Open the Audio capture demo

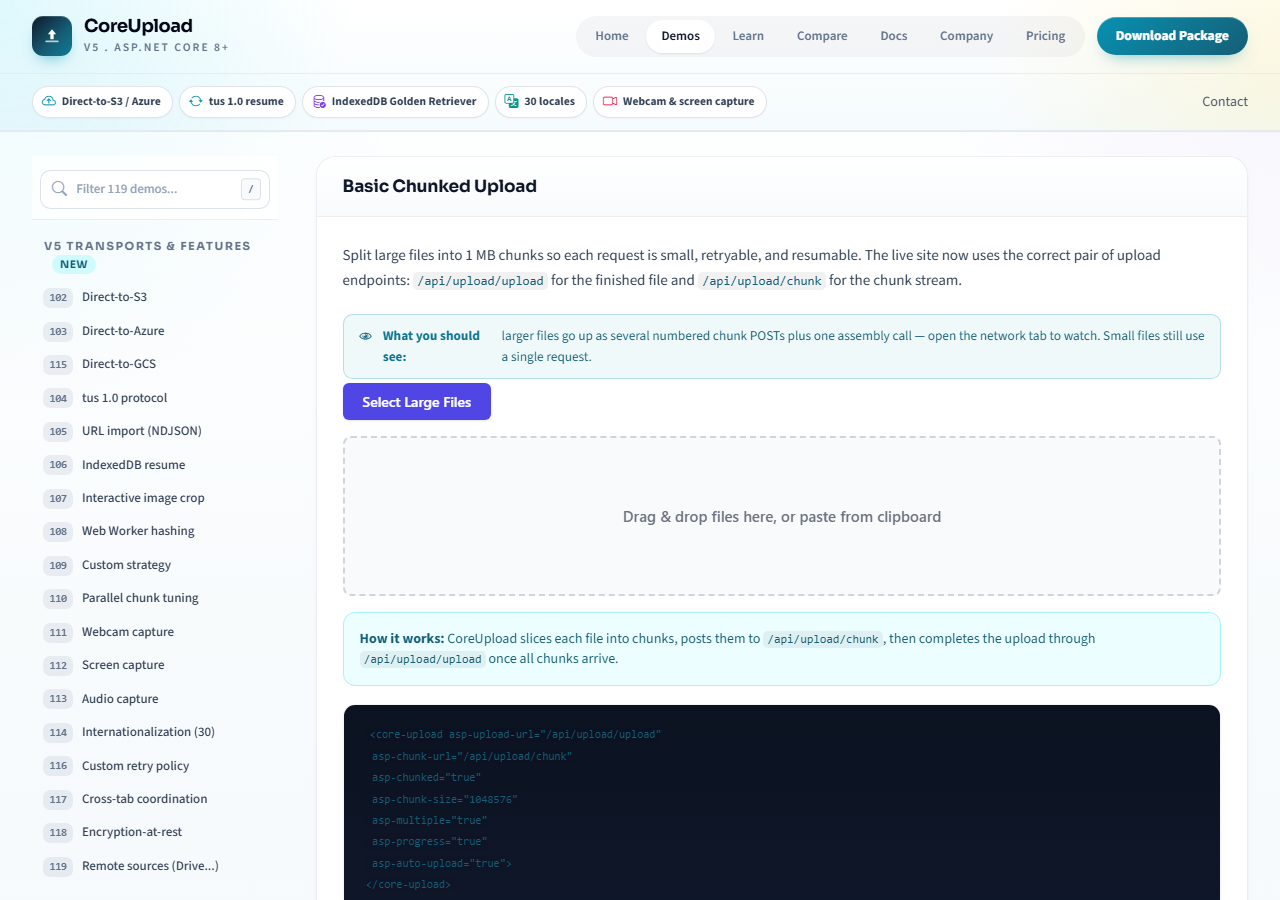tap(155, 699)
